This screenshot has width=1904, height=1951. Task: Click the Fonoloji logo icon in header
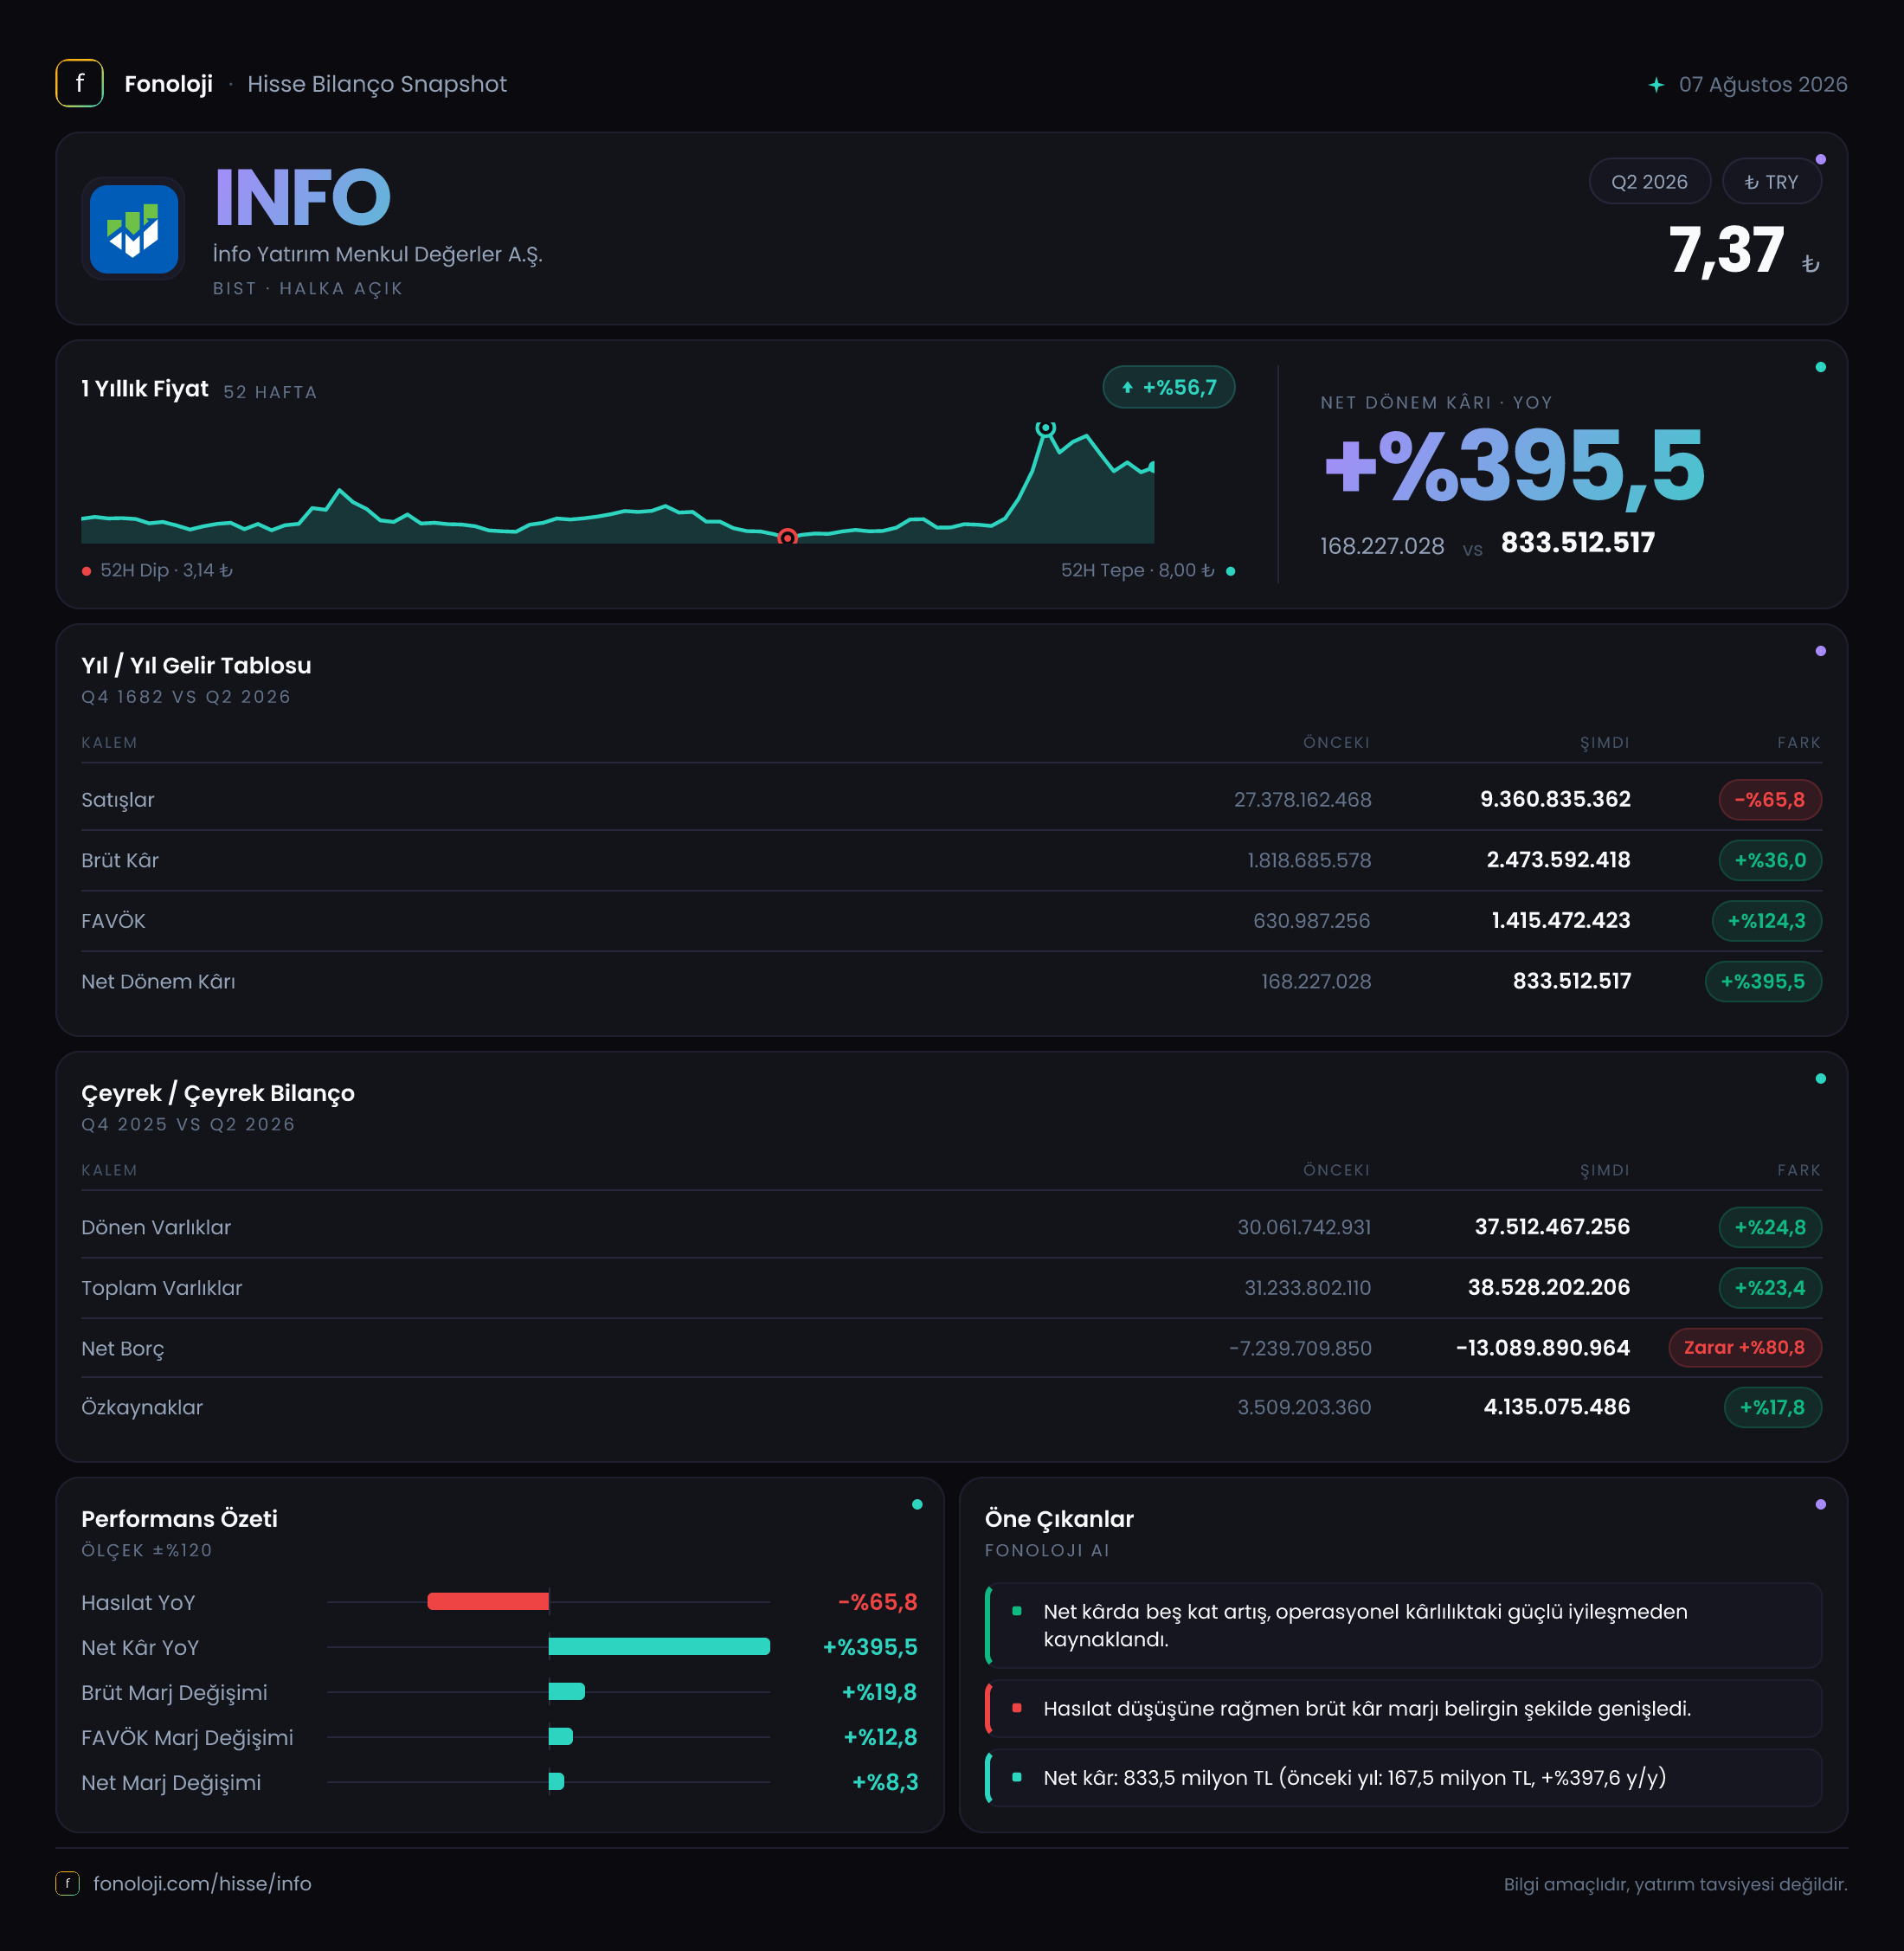79,84
